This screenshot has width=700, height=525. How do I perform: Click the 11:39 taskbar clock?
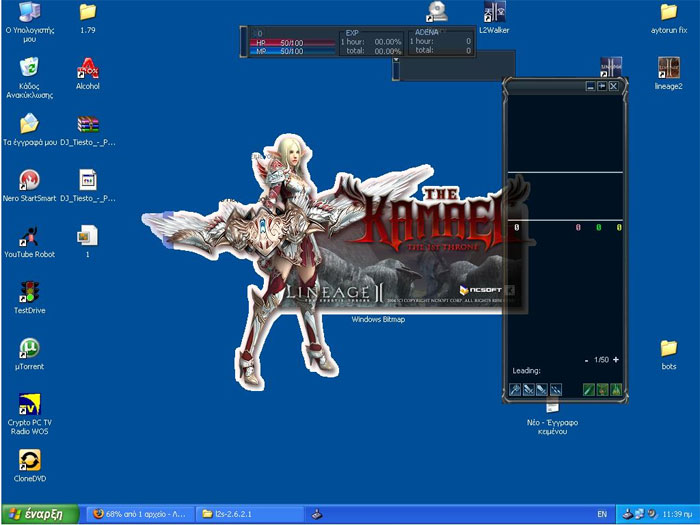[678, 514]
